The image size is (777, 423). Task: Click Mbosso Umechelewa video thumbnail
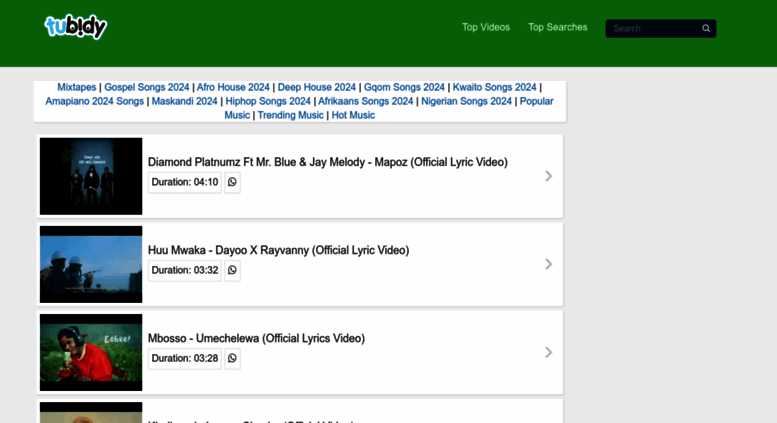pyautogui.click(x=91, y=353)
